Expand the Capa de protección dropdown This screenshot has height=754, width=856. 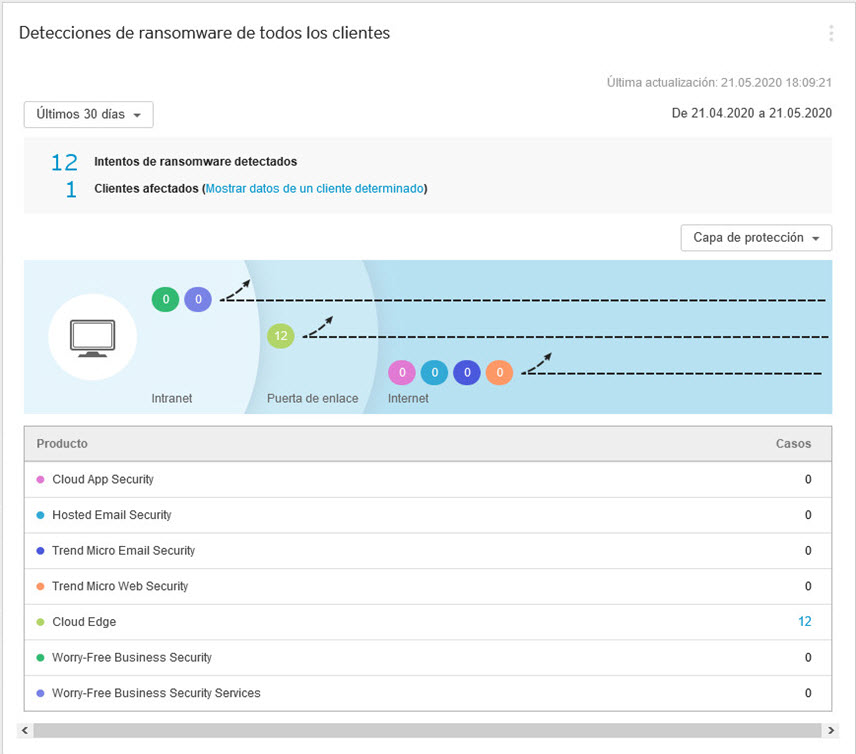755,238
